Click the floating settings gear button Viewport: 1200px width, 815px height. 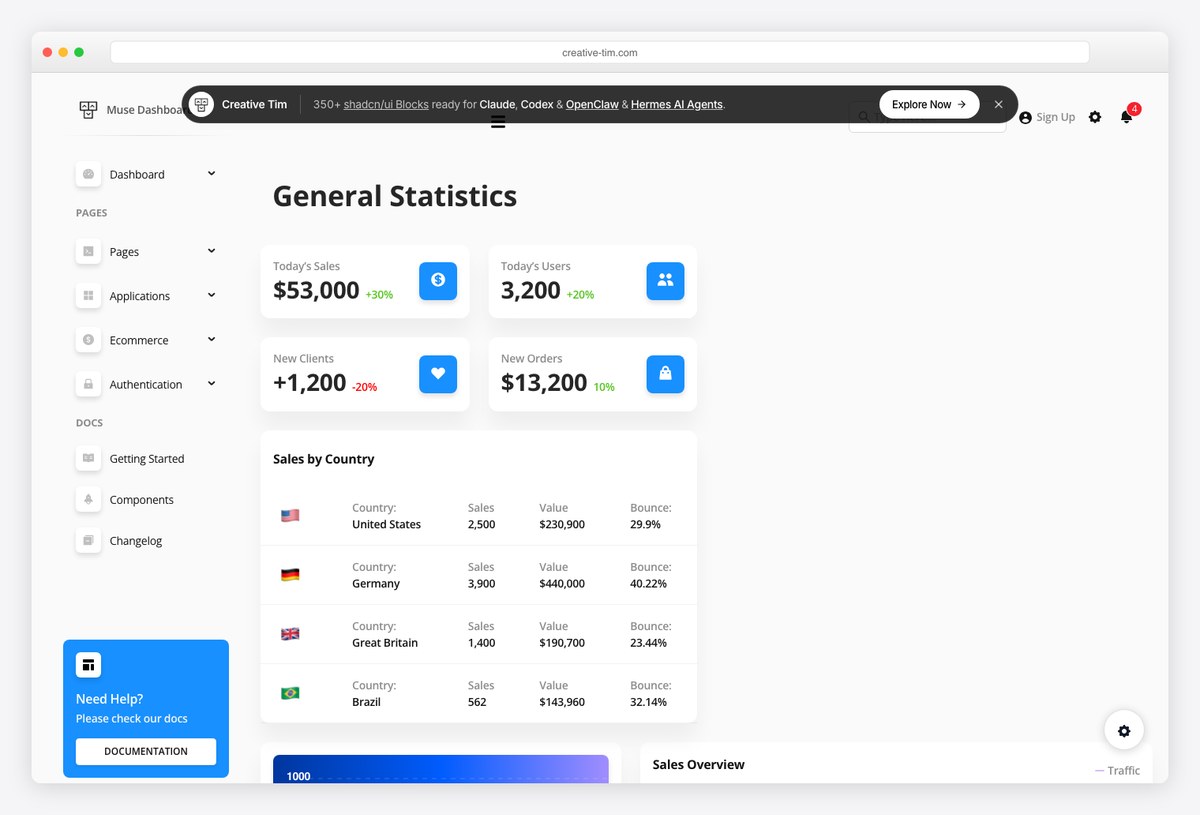click(x=1124, y=731)
